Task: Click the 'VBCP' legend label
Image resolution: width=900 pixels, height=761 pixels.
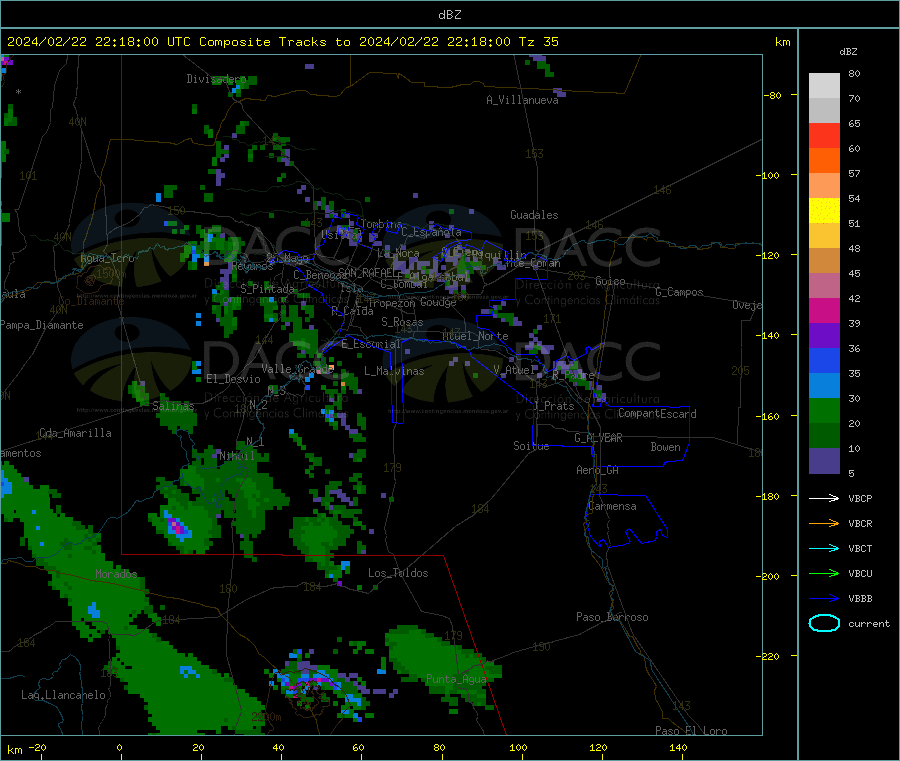Action: click(x=860, y=498)
